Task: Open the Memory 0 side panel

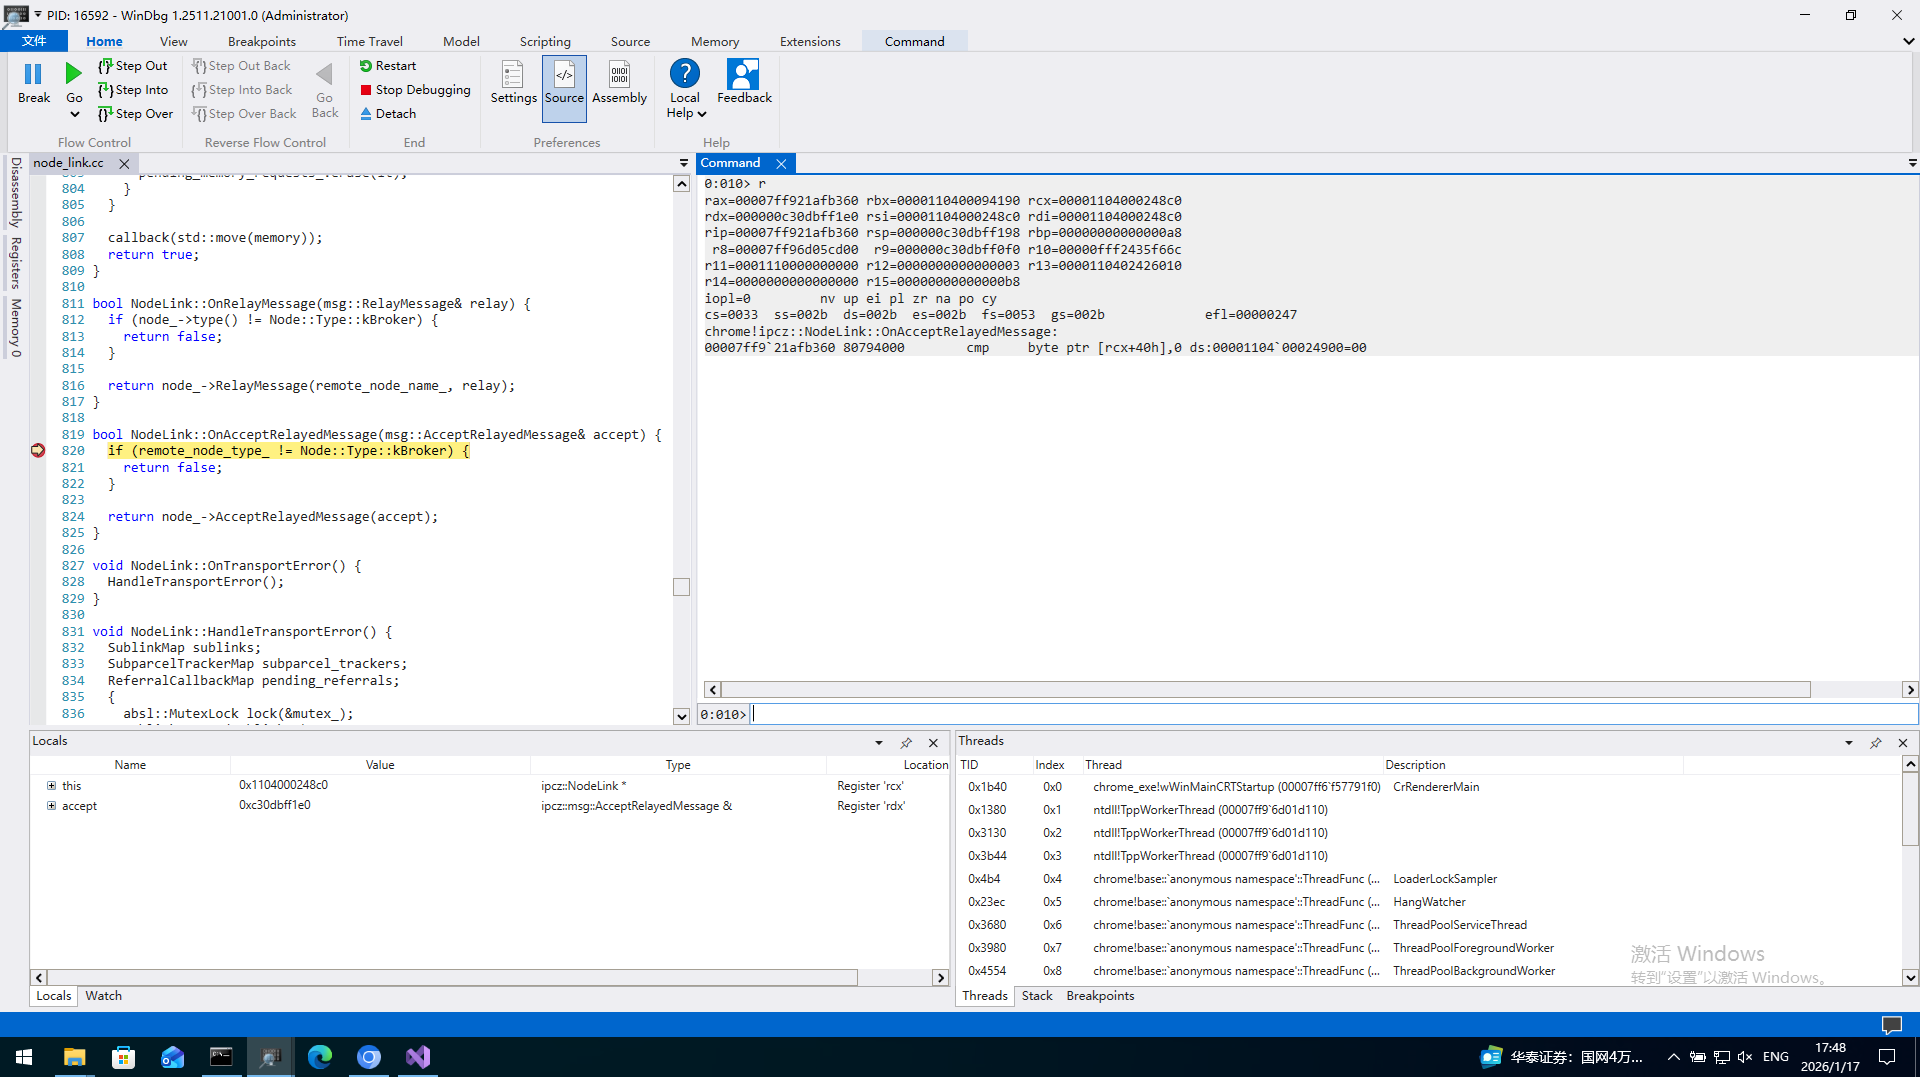Action: (x=15, y=327)
